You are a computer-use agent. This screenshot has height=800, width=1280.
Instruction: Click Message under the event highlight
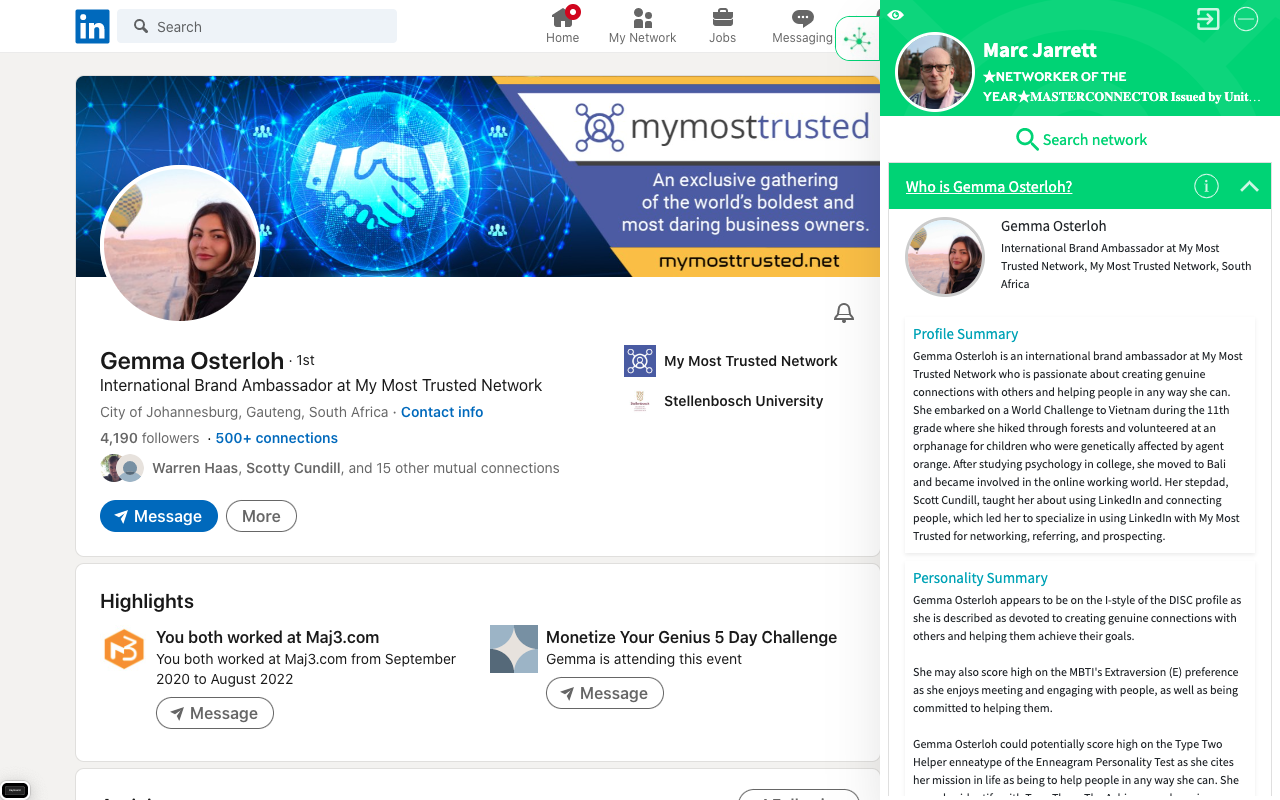[605, 693]
